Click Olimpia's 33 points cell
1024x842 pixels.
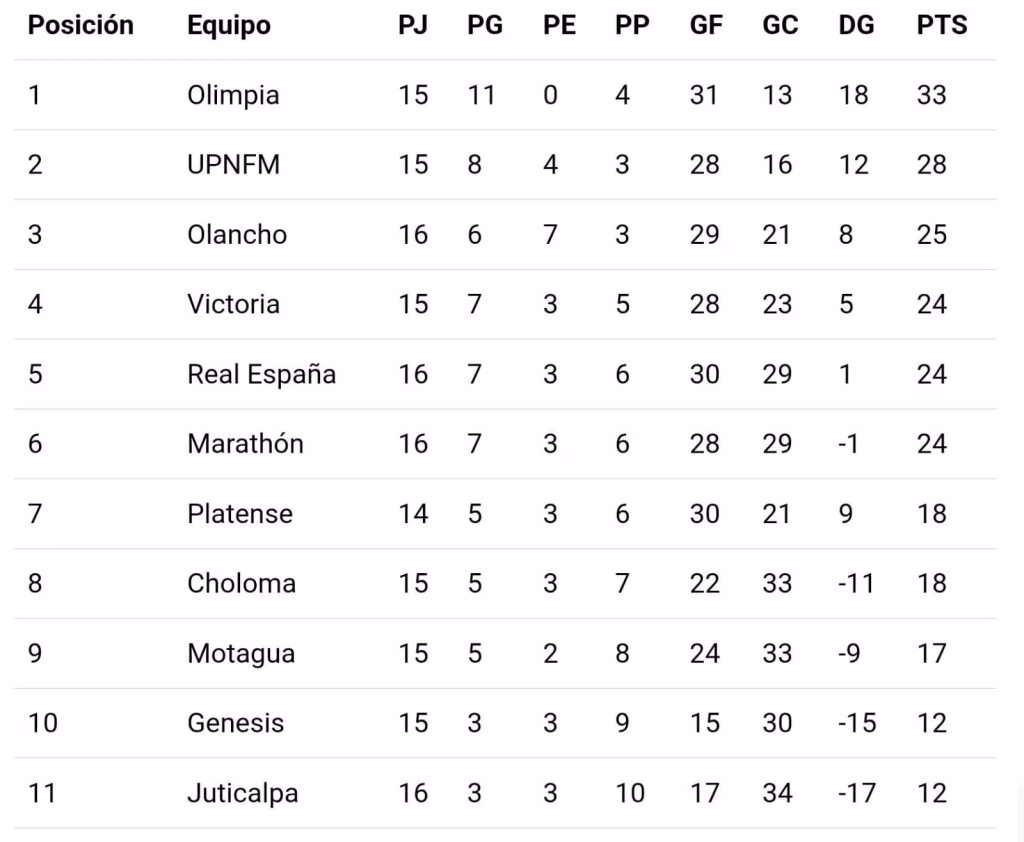pos(931,95)
